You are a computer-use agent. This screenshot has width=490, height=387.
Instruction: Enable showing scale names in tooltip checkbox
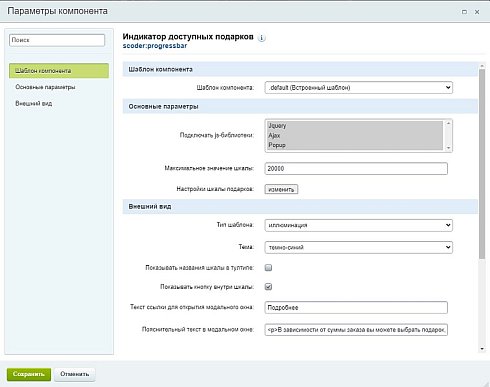pos(268,268)
